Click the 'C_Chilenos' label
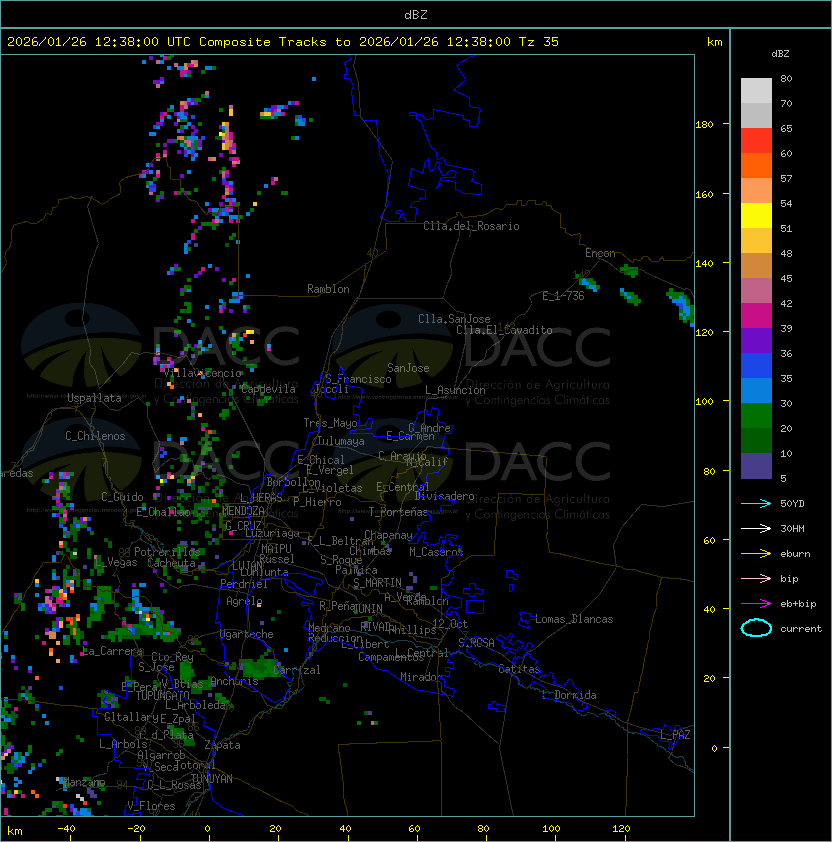The width and height of the screenshot is (832, 842). point(95,436)
